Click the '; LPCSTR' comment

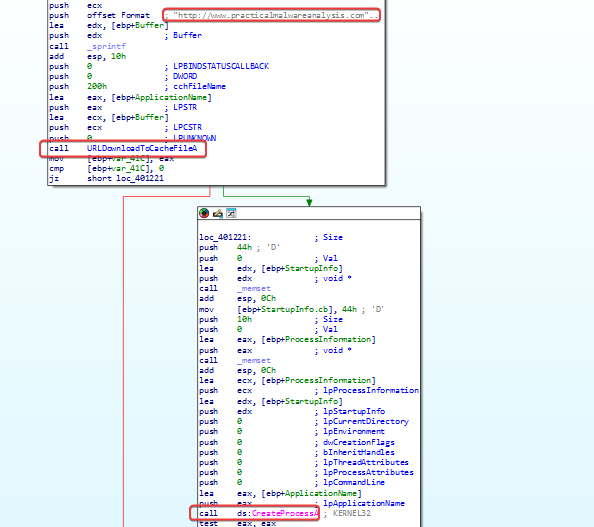point(183,127)
